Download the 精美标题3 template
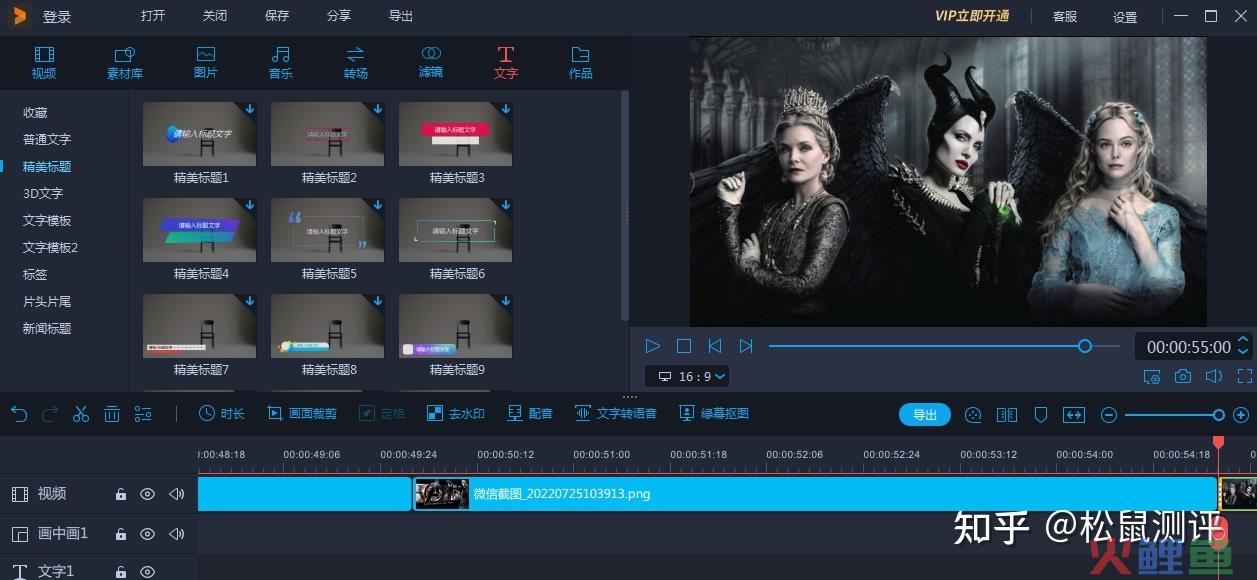This screenshot has width=1257, height=580. pyautogui.click(x=506, y=109)
